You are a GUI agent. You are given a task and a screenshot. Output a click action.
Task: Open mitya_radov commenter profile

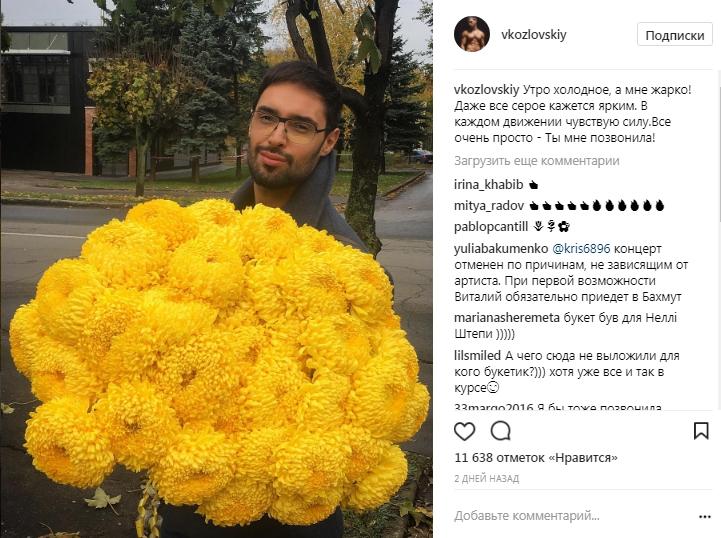pyautogui.click(x=489, y=206)
